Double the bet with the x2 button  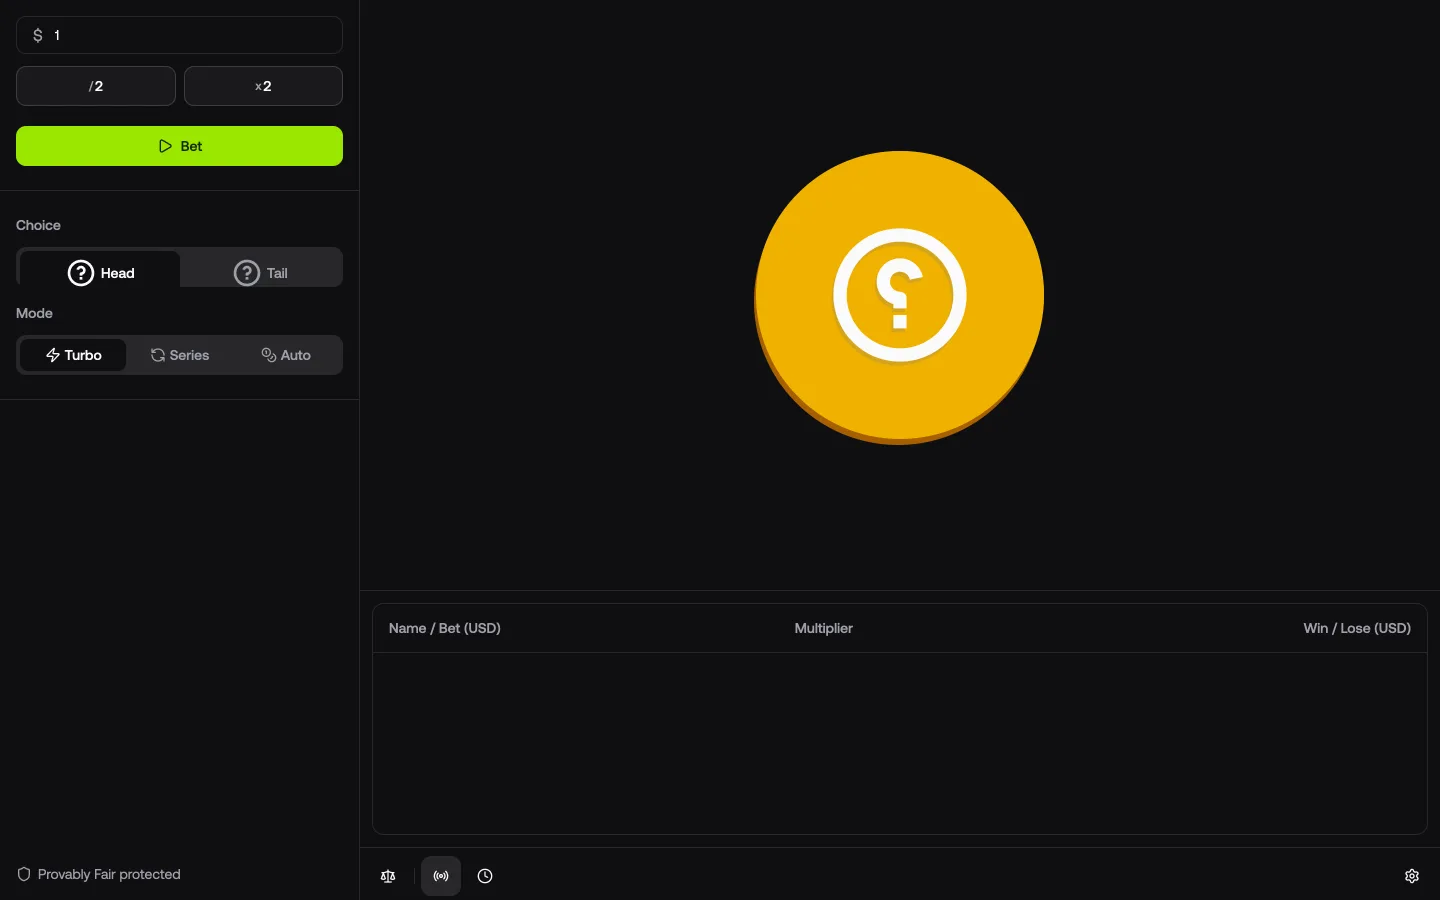[x=263, y=86]
